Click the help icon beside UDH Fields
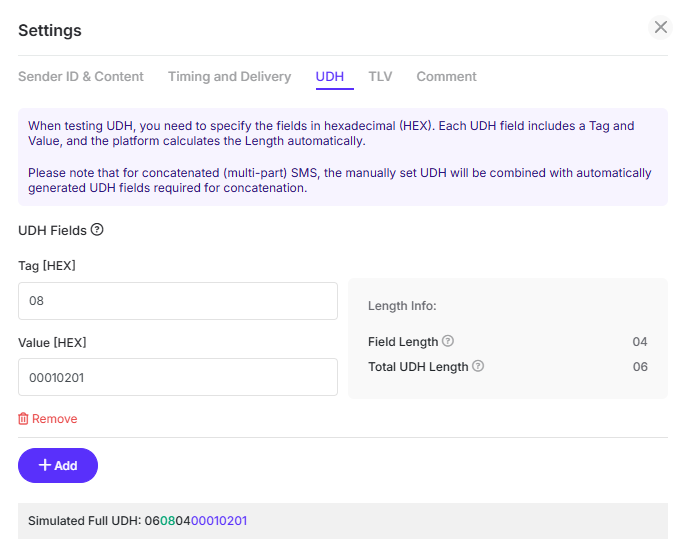686x552 pixels. 97,230
